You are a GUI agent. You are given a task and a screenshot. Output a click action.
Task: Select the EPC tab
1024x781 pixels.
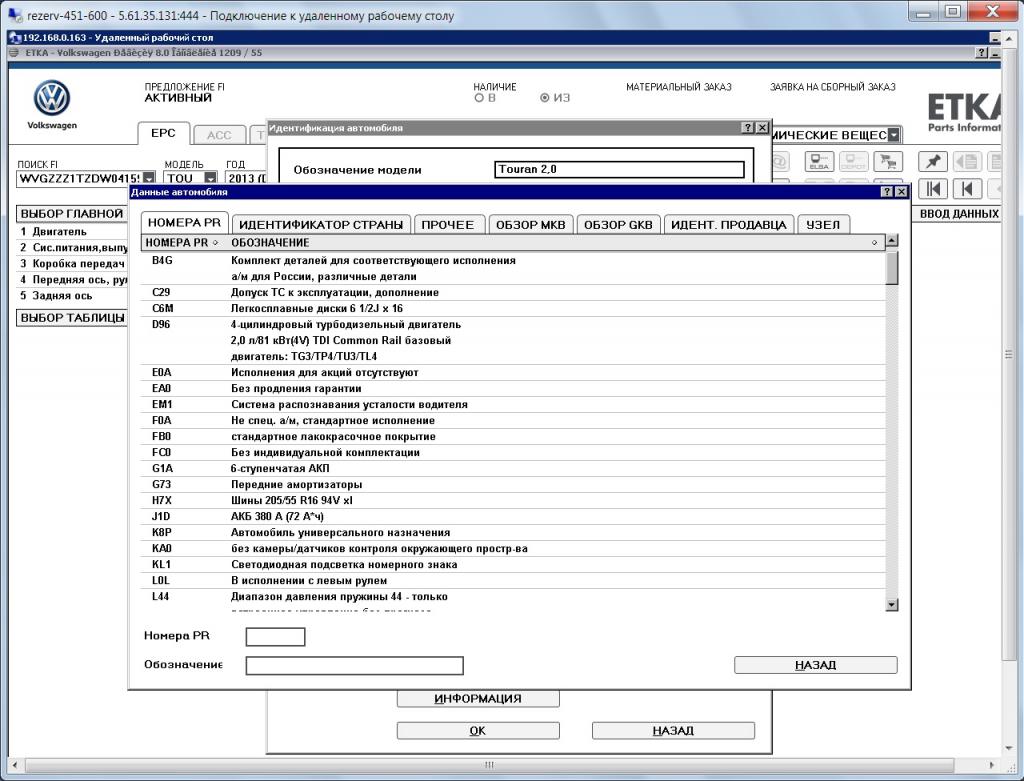point(163,133)
